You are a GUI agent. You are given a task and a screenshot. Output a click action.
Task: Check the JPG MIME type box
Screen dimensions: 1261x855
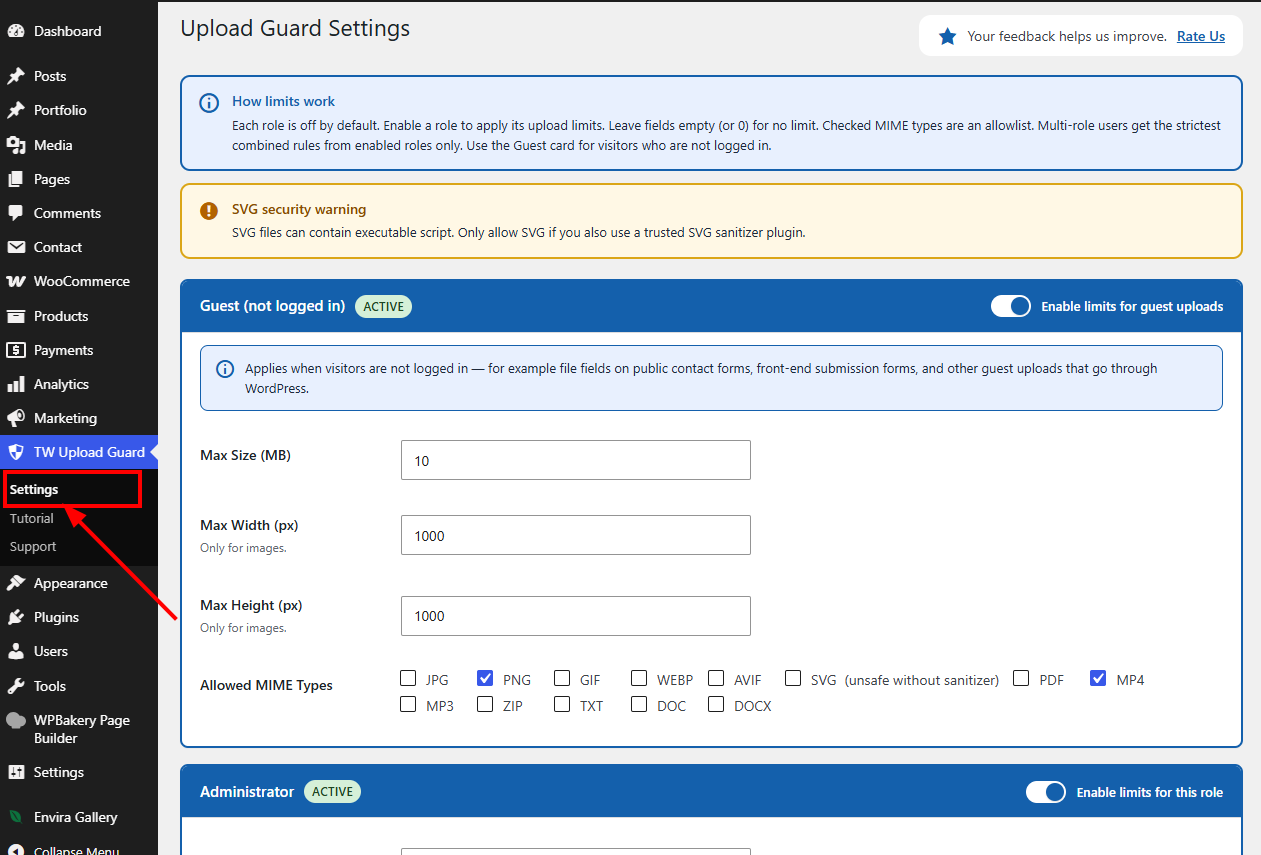408,678
